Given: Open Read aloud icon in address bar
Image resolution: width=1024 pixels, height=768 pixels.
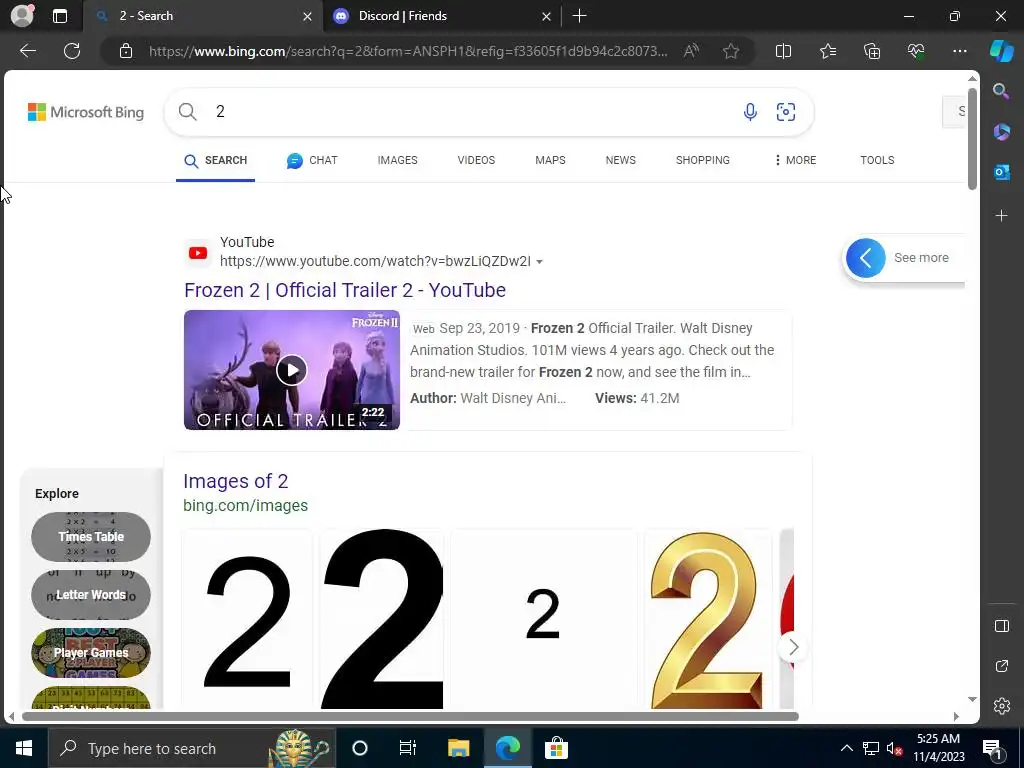Looking at the screenshot, I should (691, 51).
